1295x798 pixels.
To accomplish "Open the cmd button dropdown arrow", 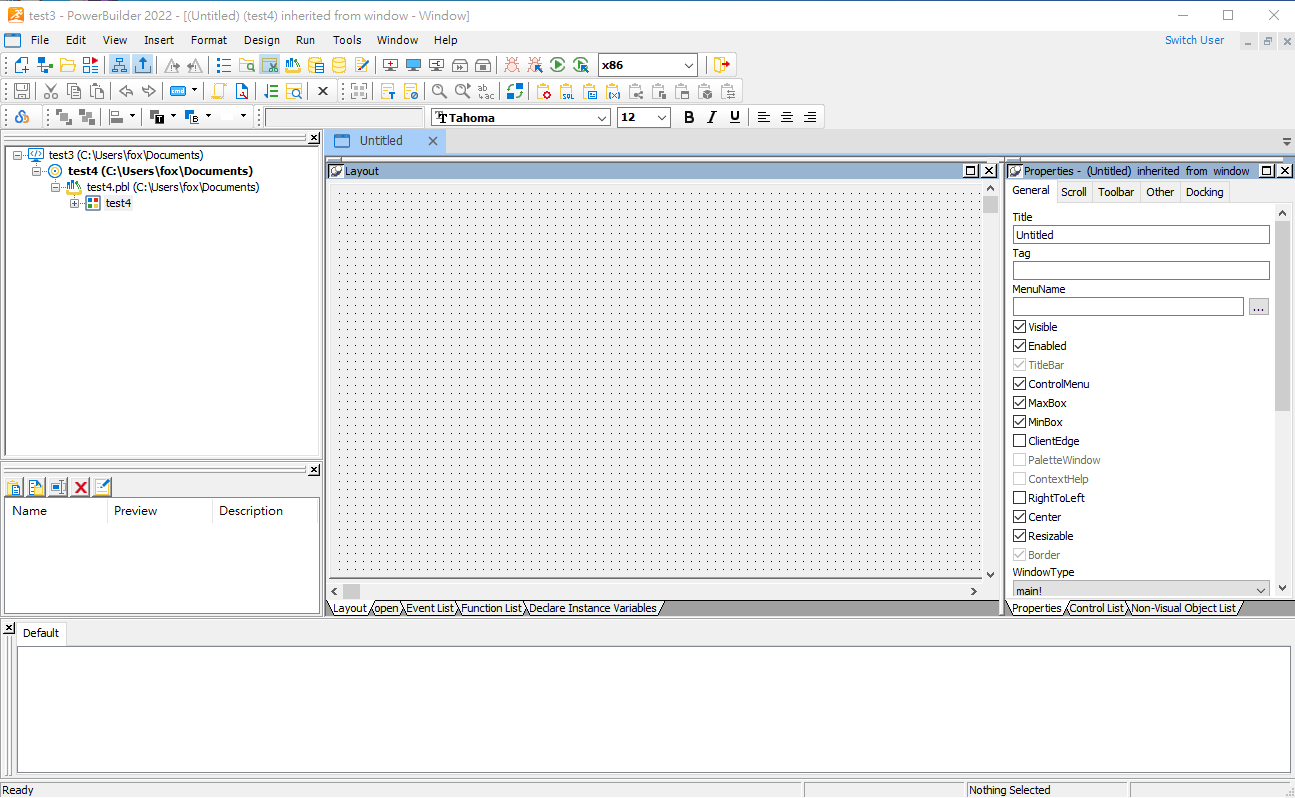I will click(194, 91).
